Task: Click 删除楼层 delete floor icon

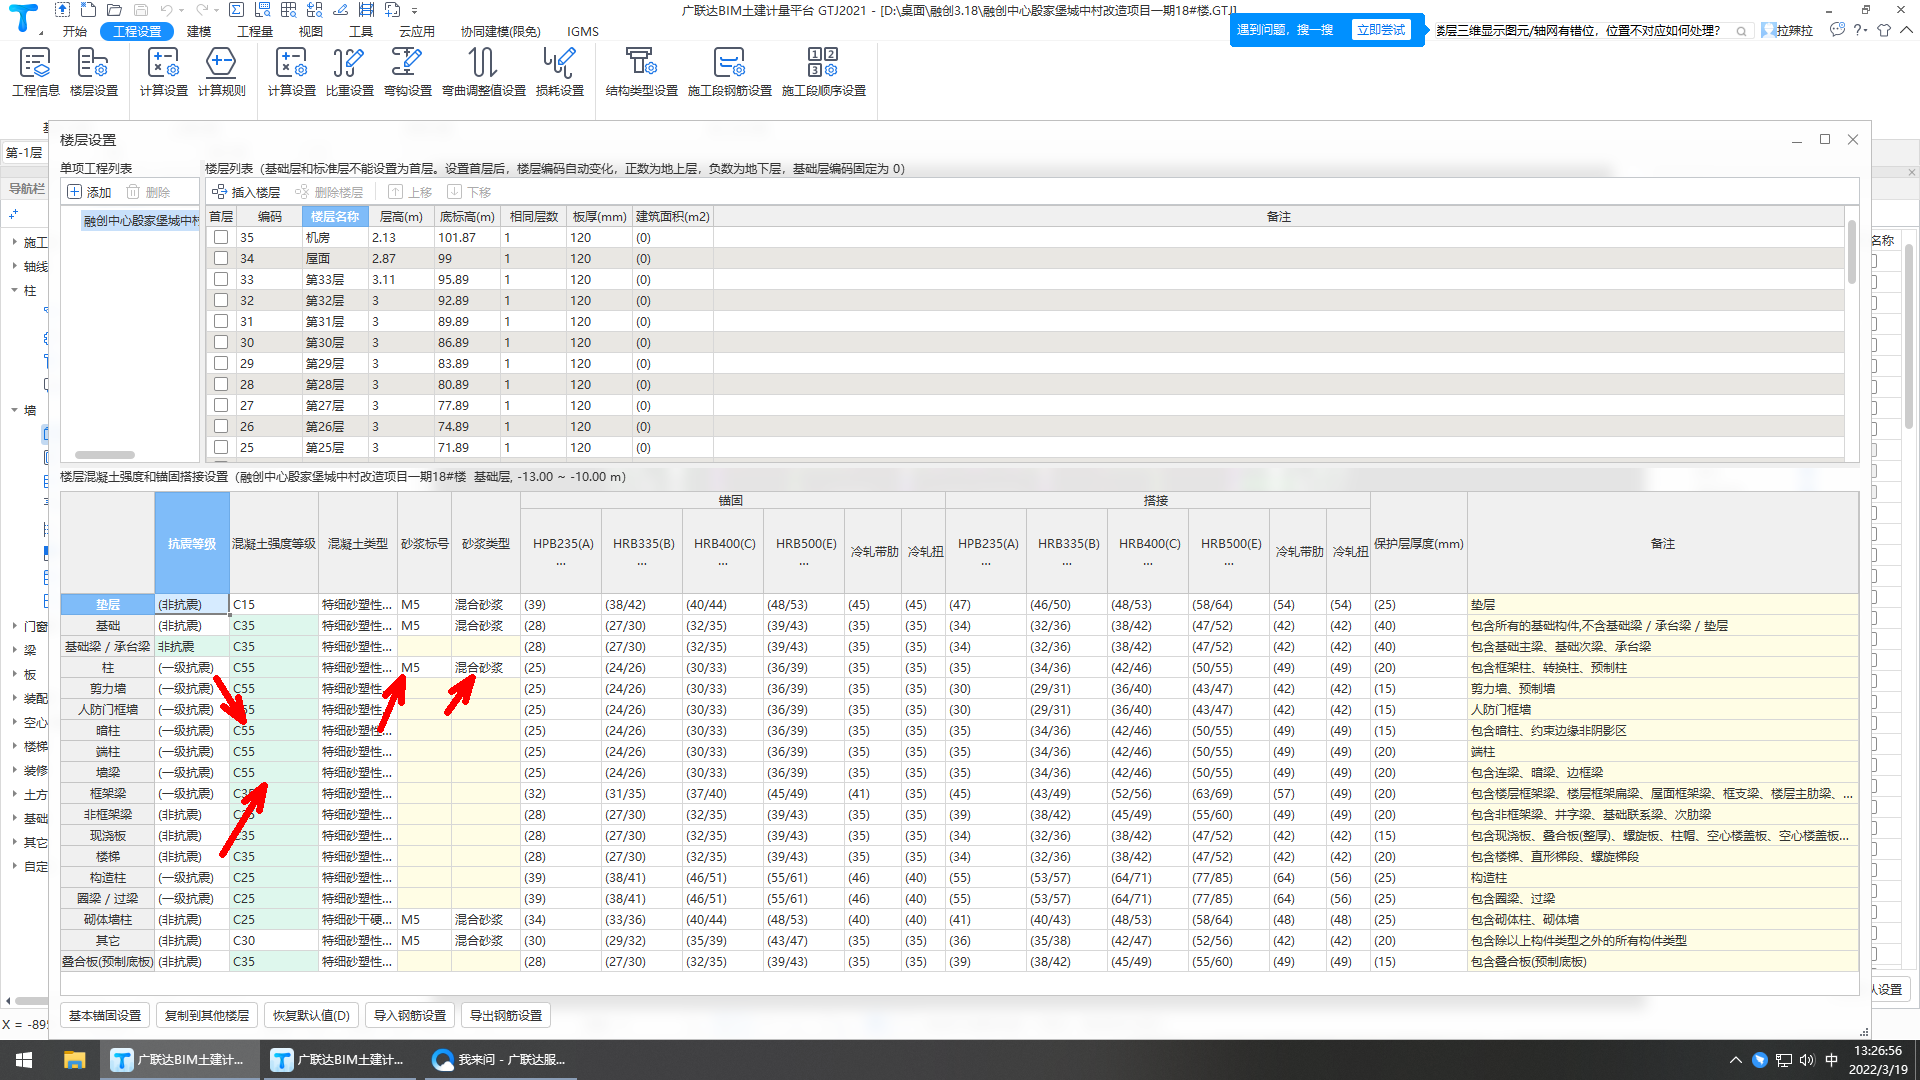Action: coord(329,192)
